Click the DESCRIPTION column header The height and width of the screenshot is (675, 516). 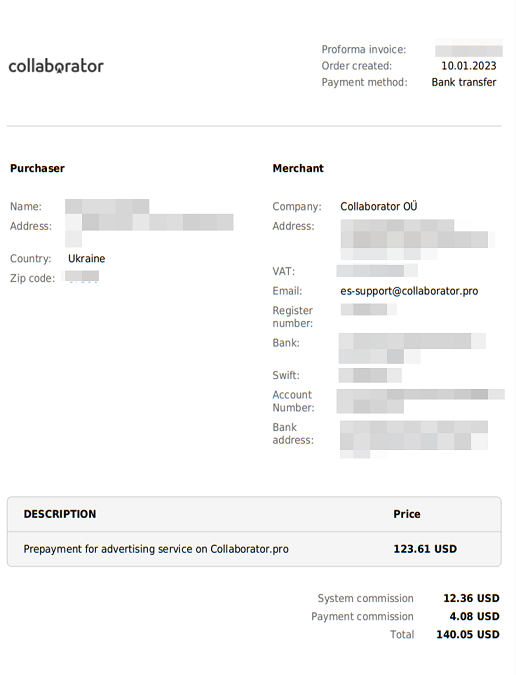pyautogui.click(x=60, y=514)
